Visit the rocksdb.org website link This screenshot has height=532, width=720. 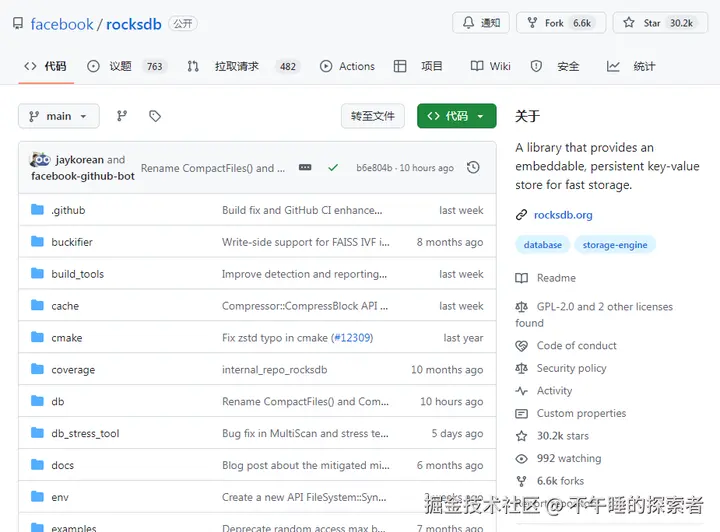tap(563, 215)
